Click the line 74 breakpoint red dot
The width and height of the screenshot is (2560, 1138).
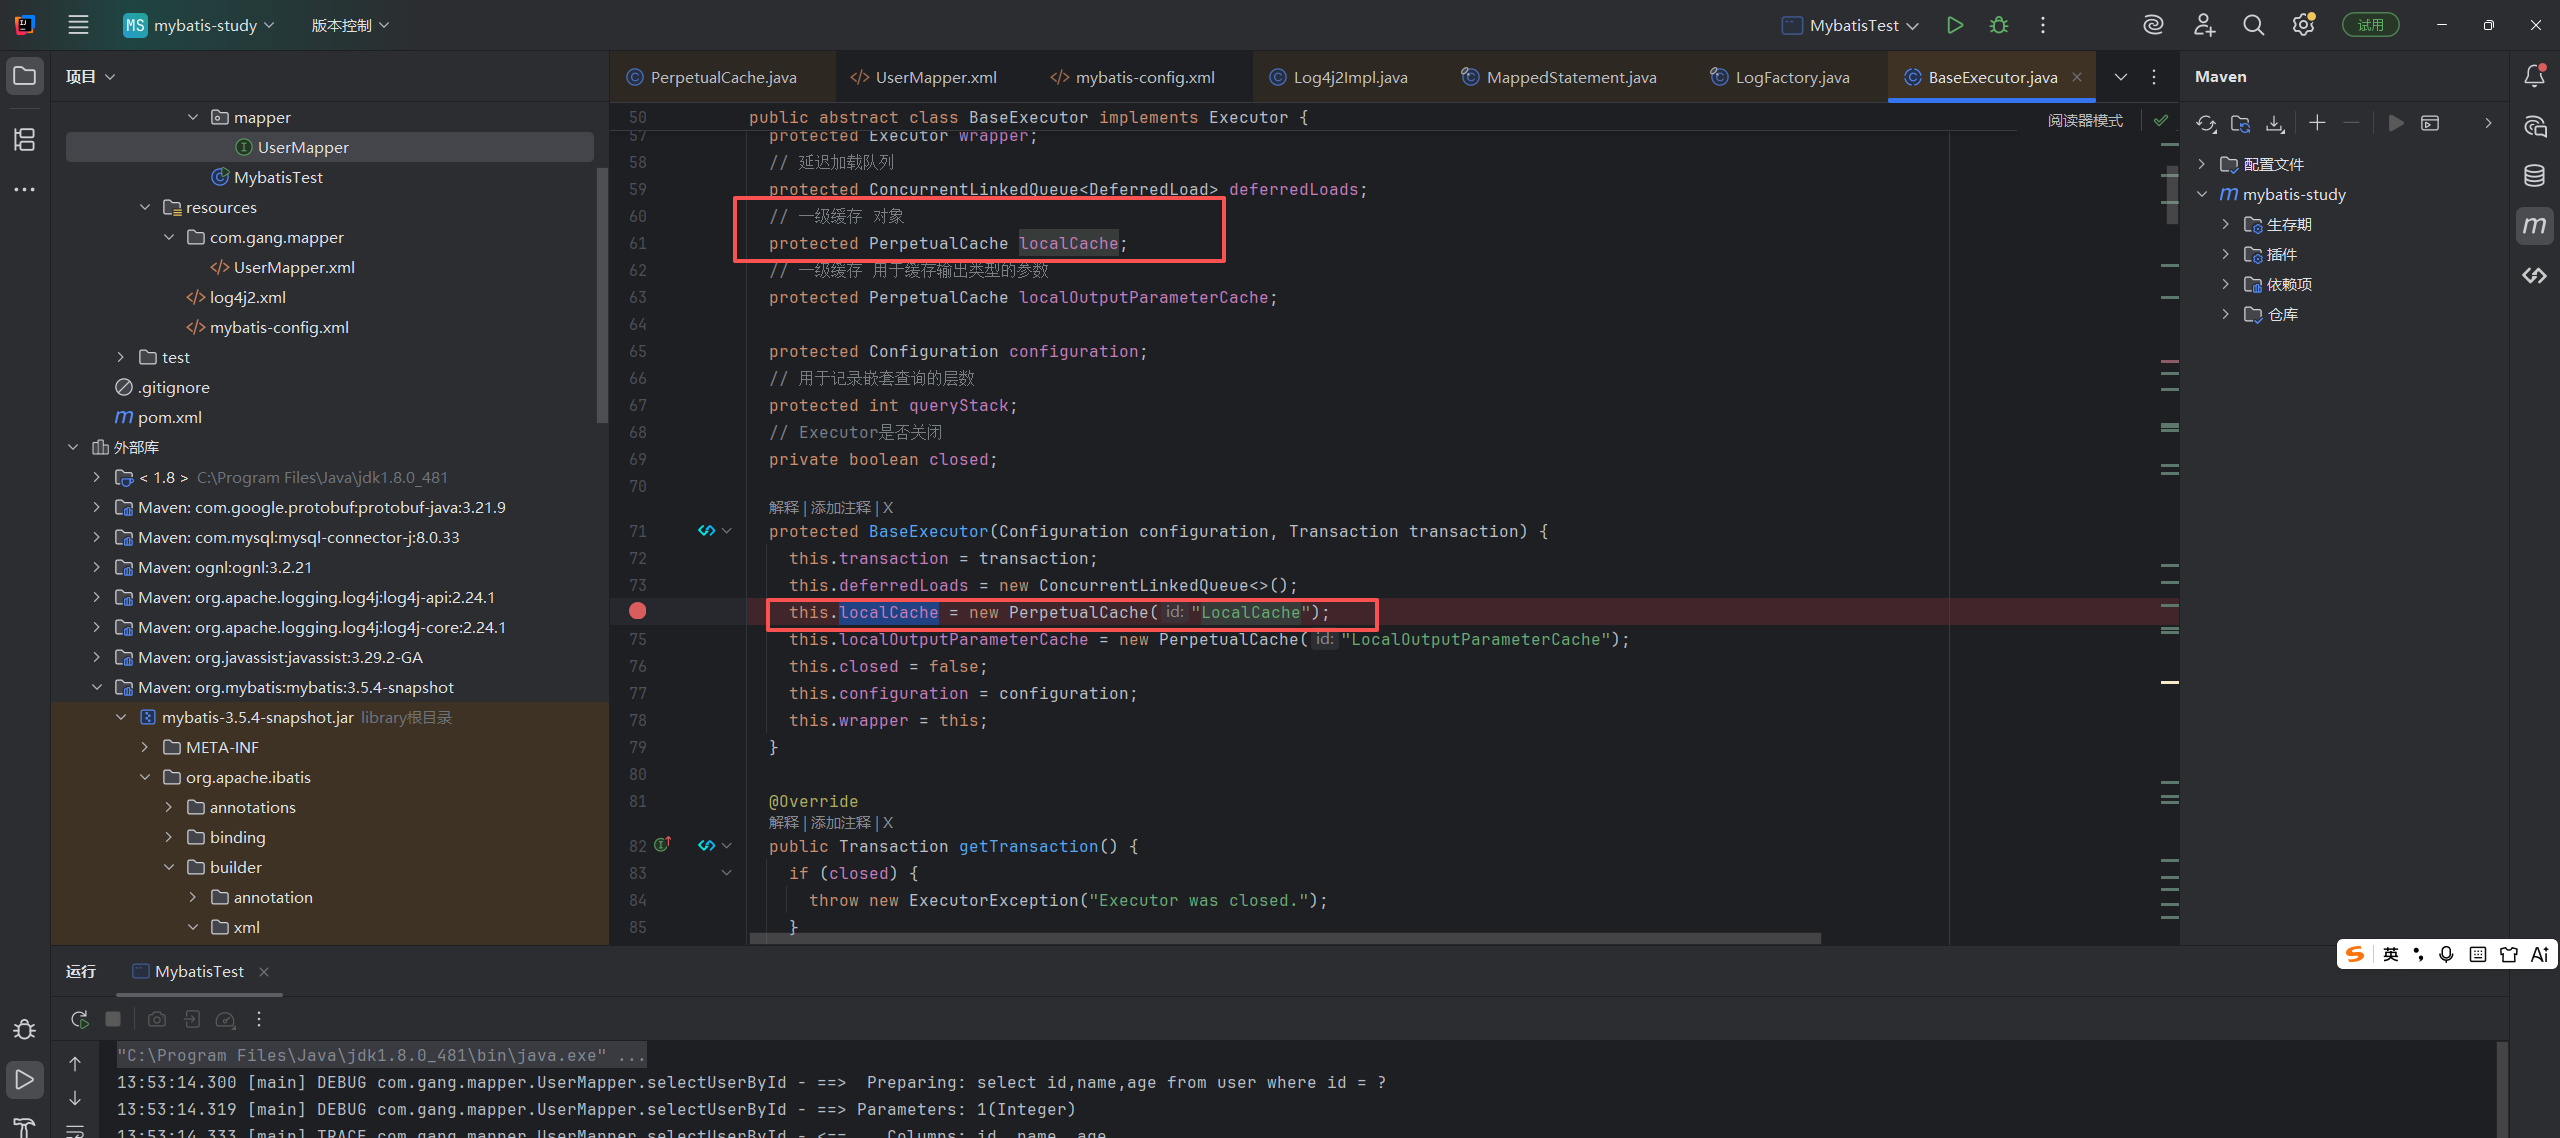click(637, 611)
